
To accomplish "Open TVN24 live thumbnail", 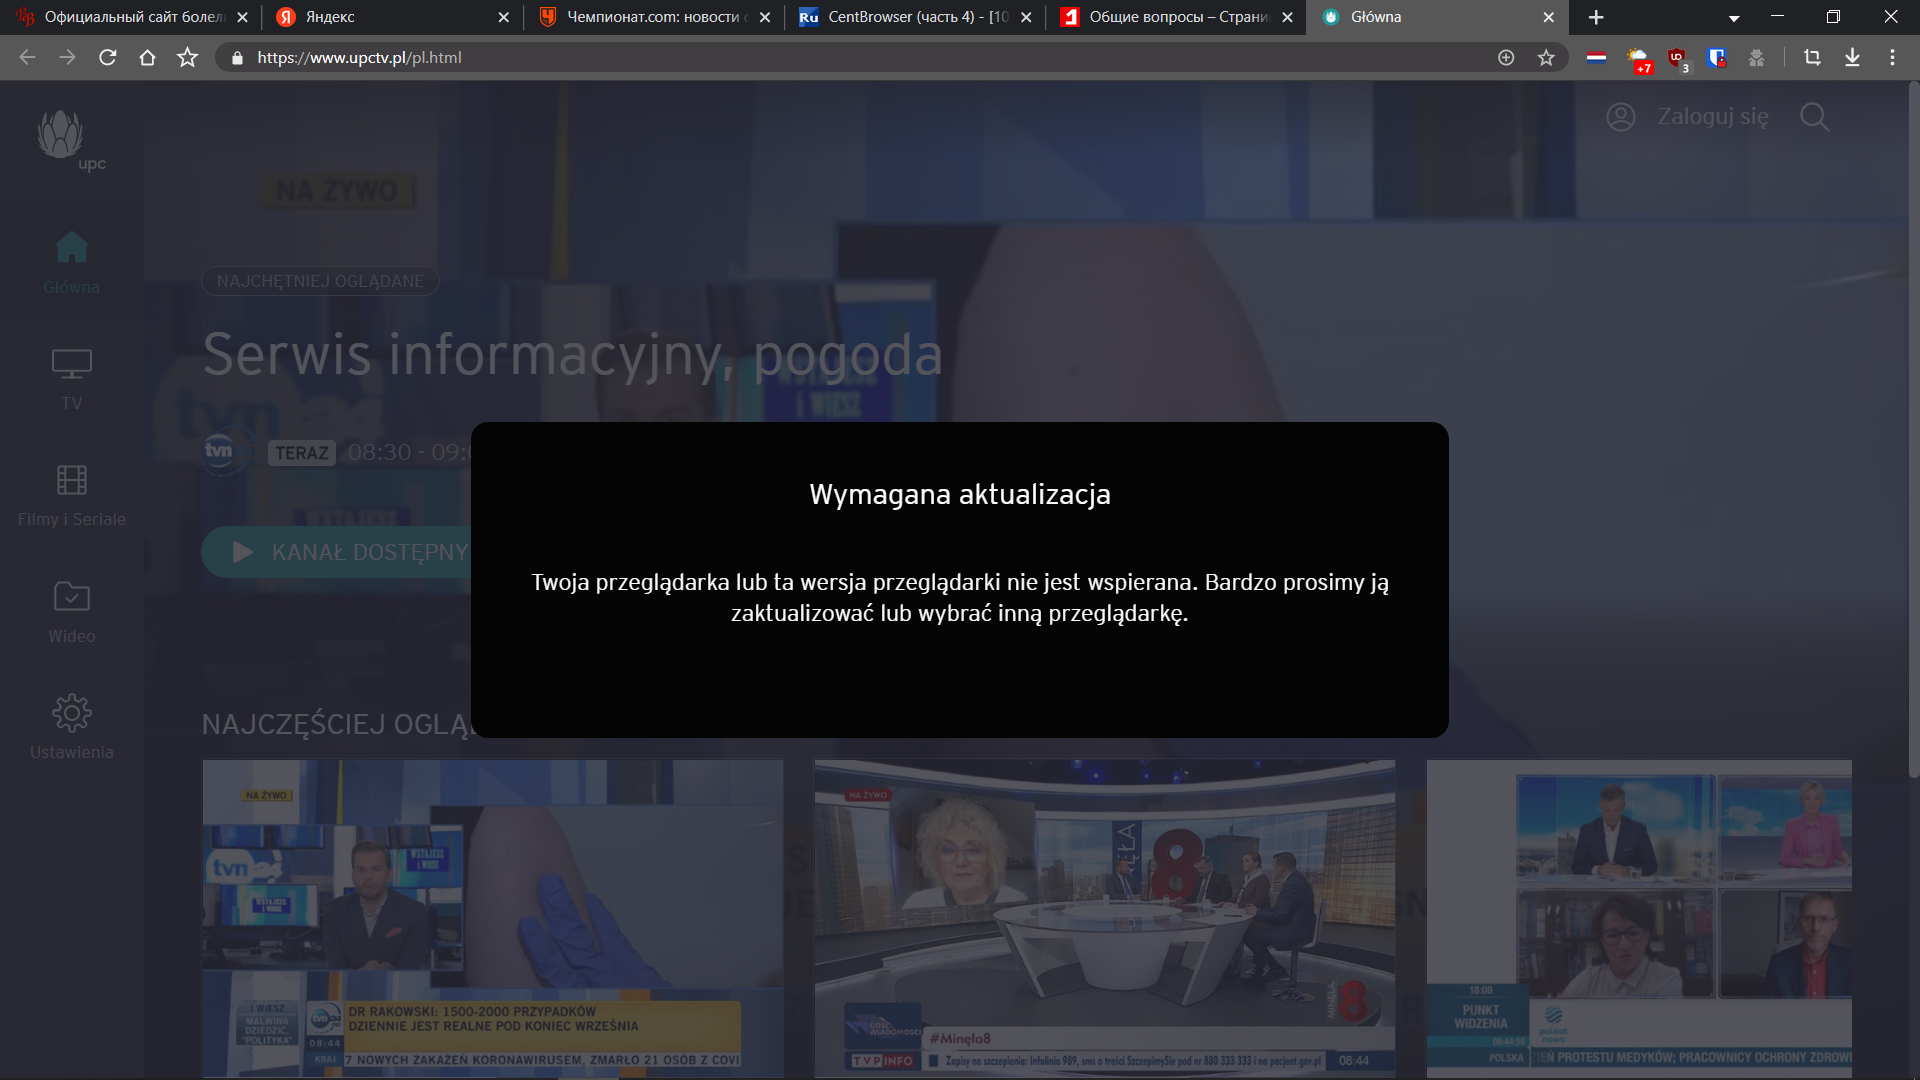I will click(492, 918).
